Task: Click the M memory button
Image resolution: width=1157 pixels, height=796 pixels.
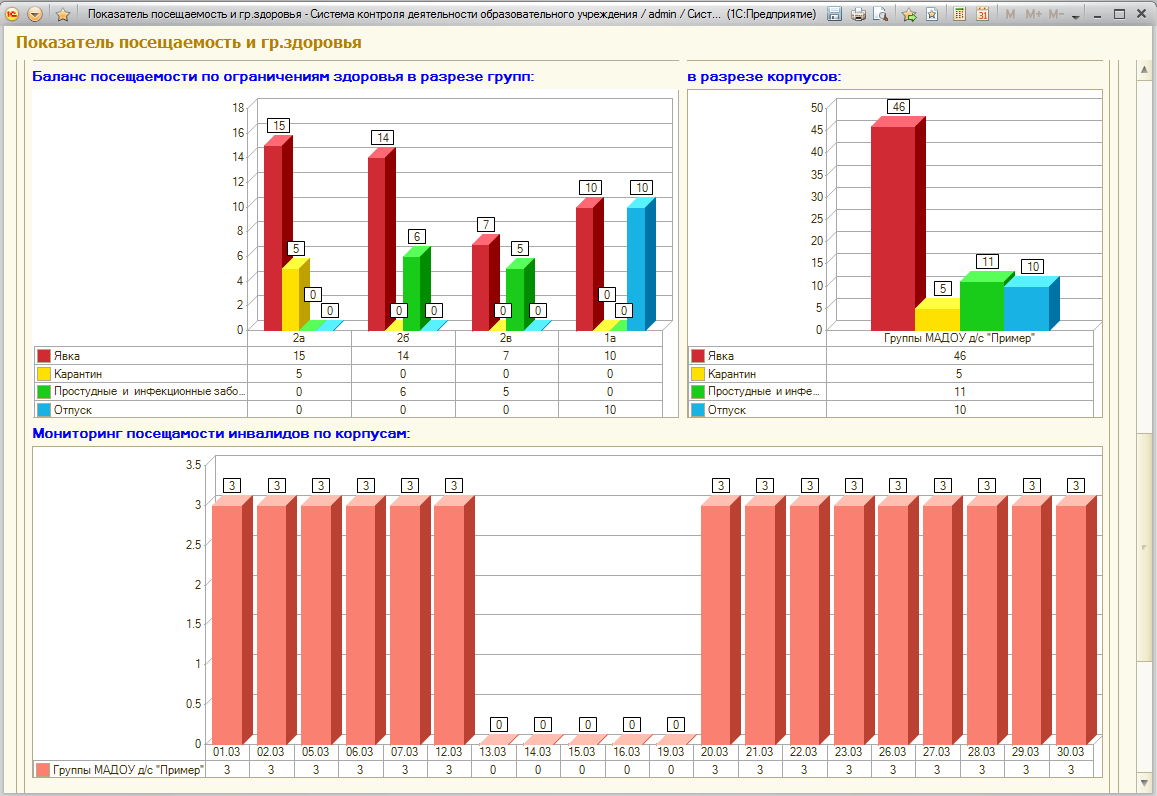Action: [1010, 14]
